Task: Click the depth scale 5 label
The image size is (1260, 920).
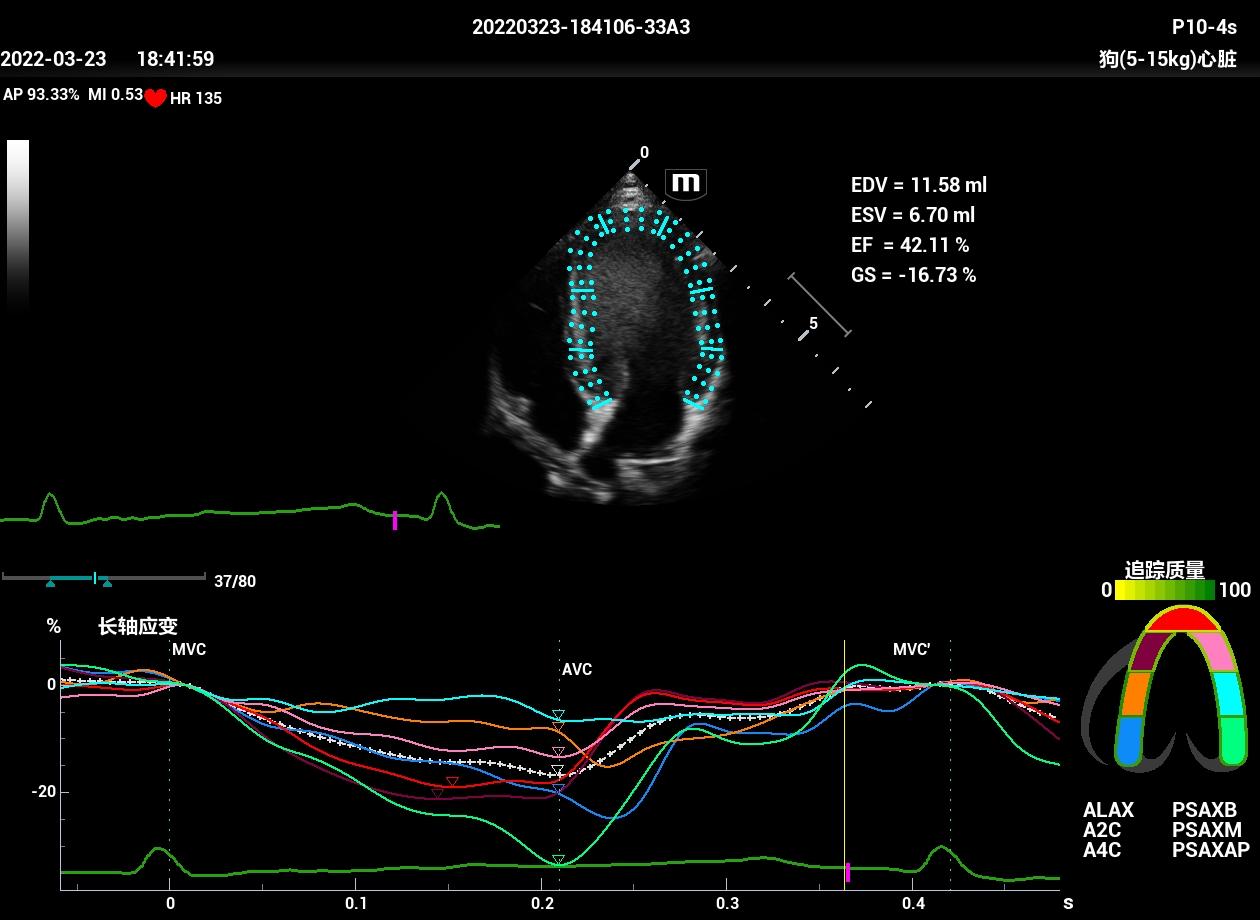Action: [814, 324]
